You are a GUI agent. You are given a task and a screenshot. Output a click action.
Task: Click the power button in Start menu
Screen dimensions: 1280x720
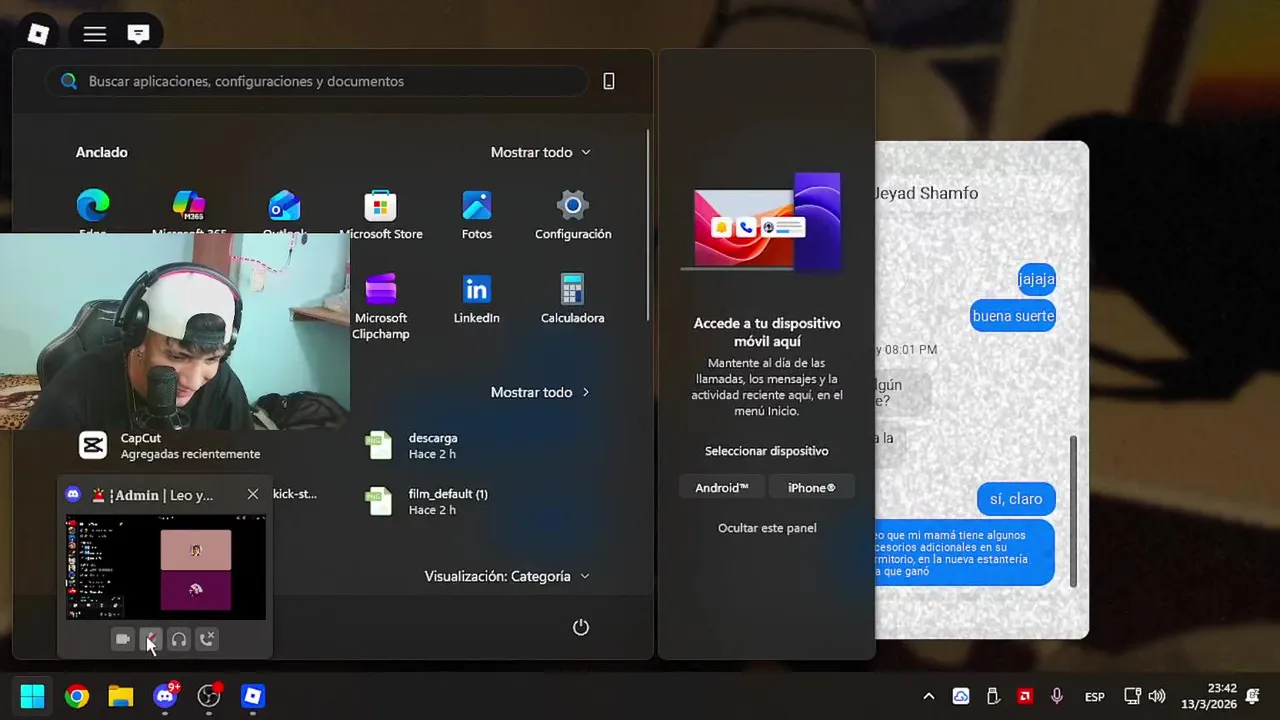point(581,627)
